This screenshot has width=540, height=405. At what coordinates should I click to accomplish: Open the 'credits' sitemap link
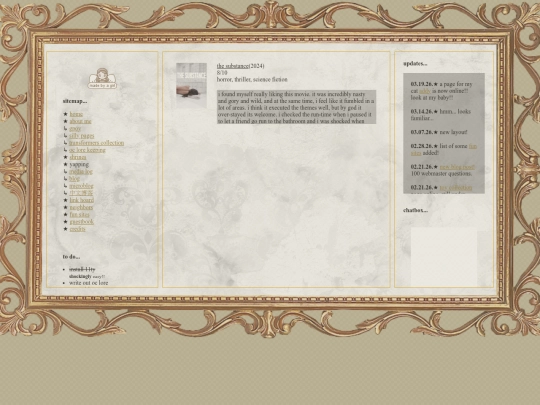click(77, 229)
